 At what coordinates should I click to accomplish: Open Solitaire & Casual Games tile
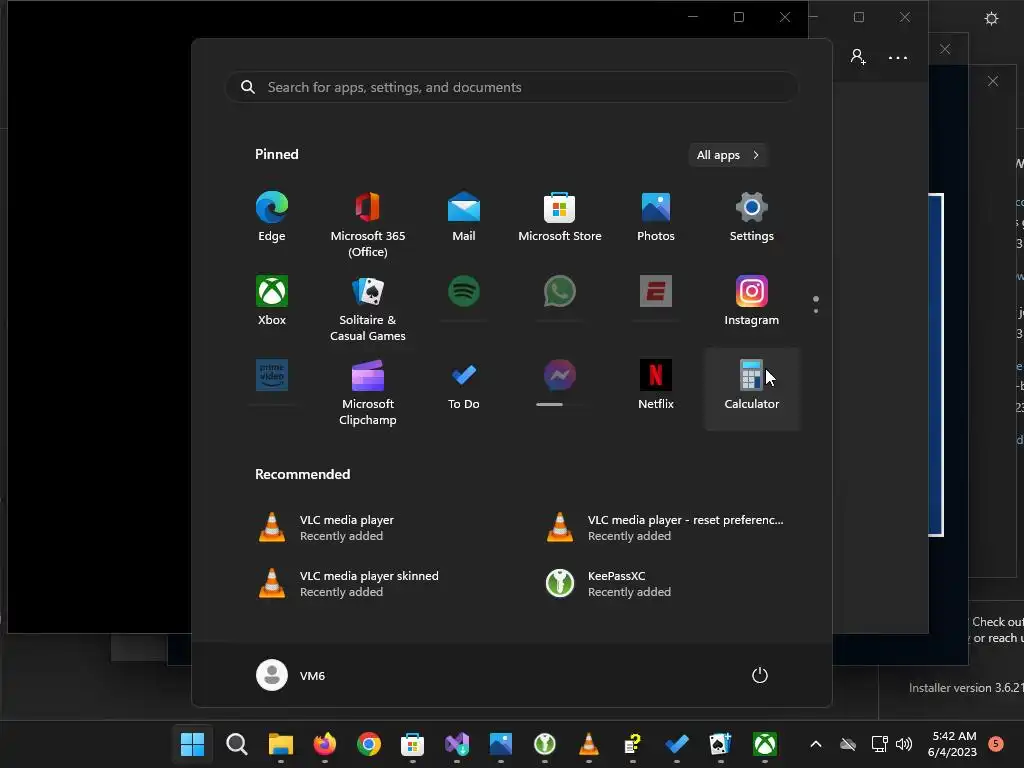pyautogui.click(x=368, y=308)
